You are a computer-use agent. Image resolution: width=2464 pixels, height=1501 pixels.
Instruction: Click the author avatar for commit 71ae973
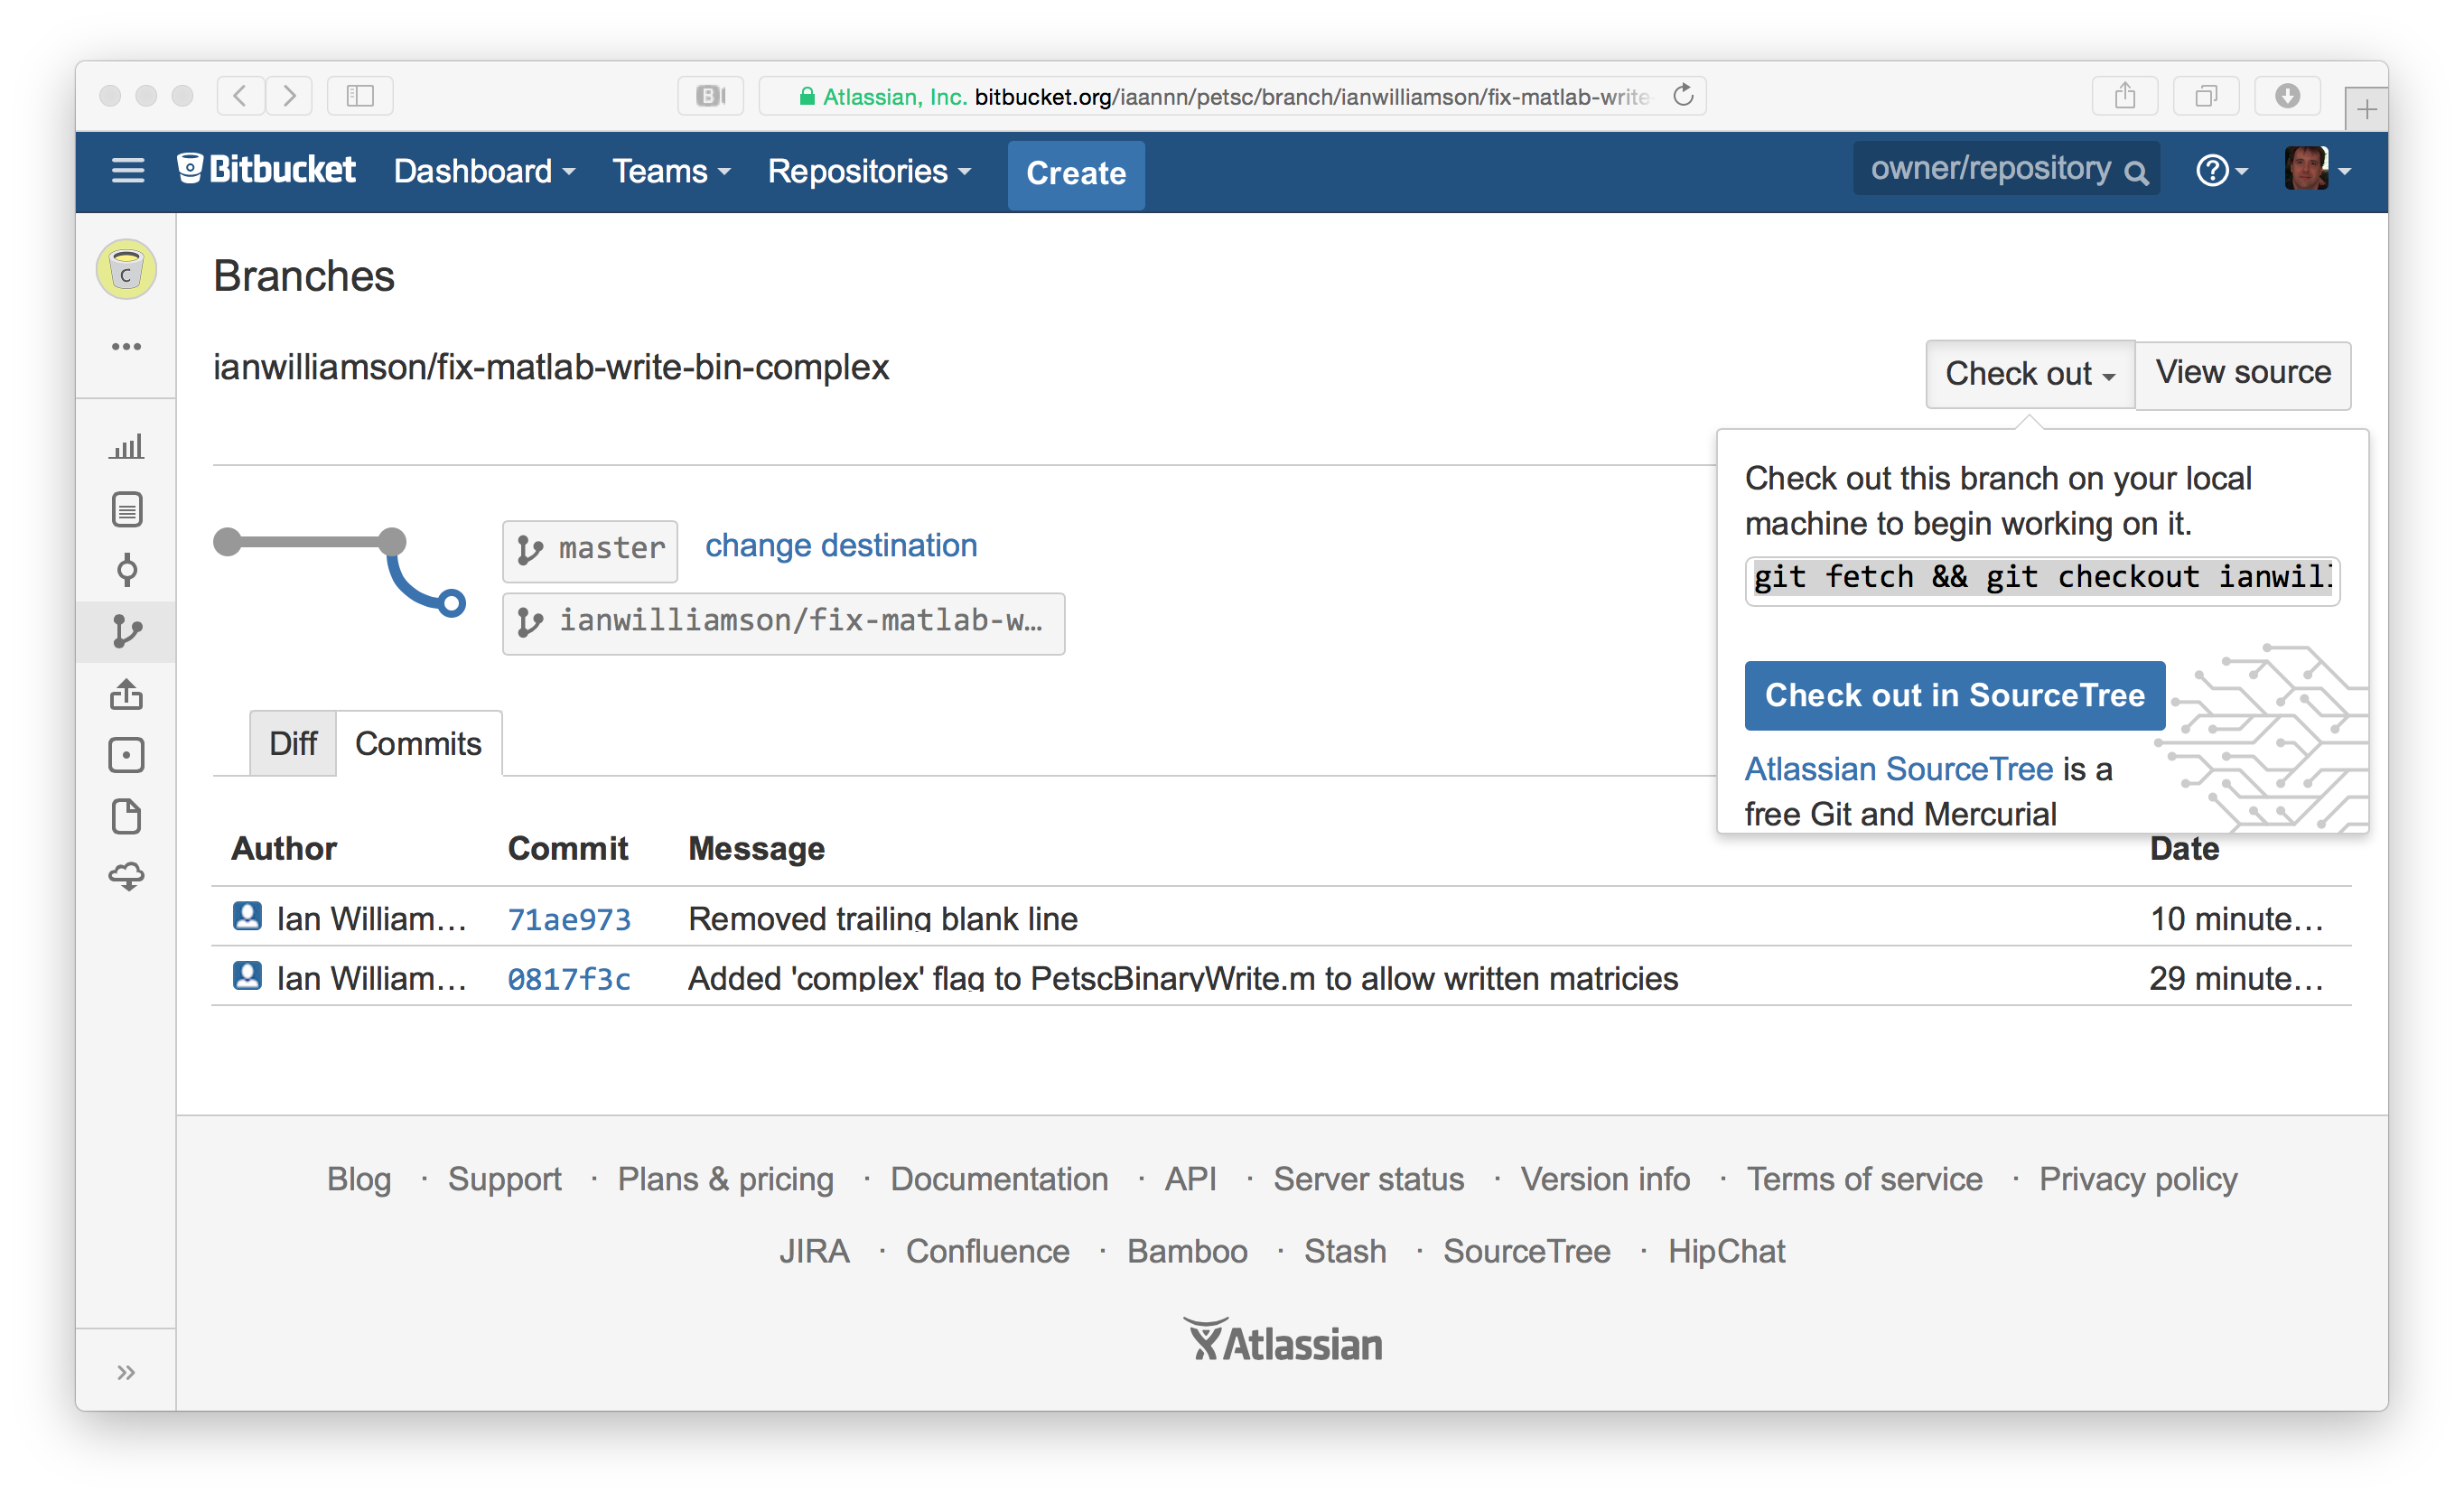click(x=247, y=917)
